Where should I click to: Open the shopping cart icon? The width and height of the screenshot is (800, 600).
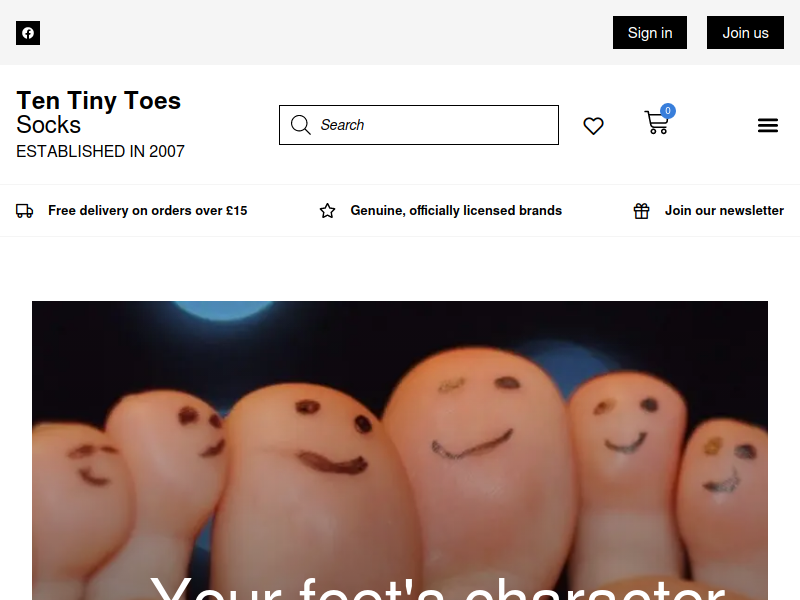pos(656,123)
